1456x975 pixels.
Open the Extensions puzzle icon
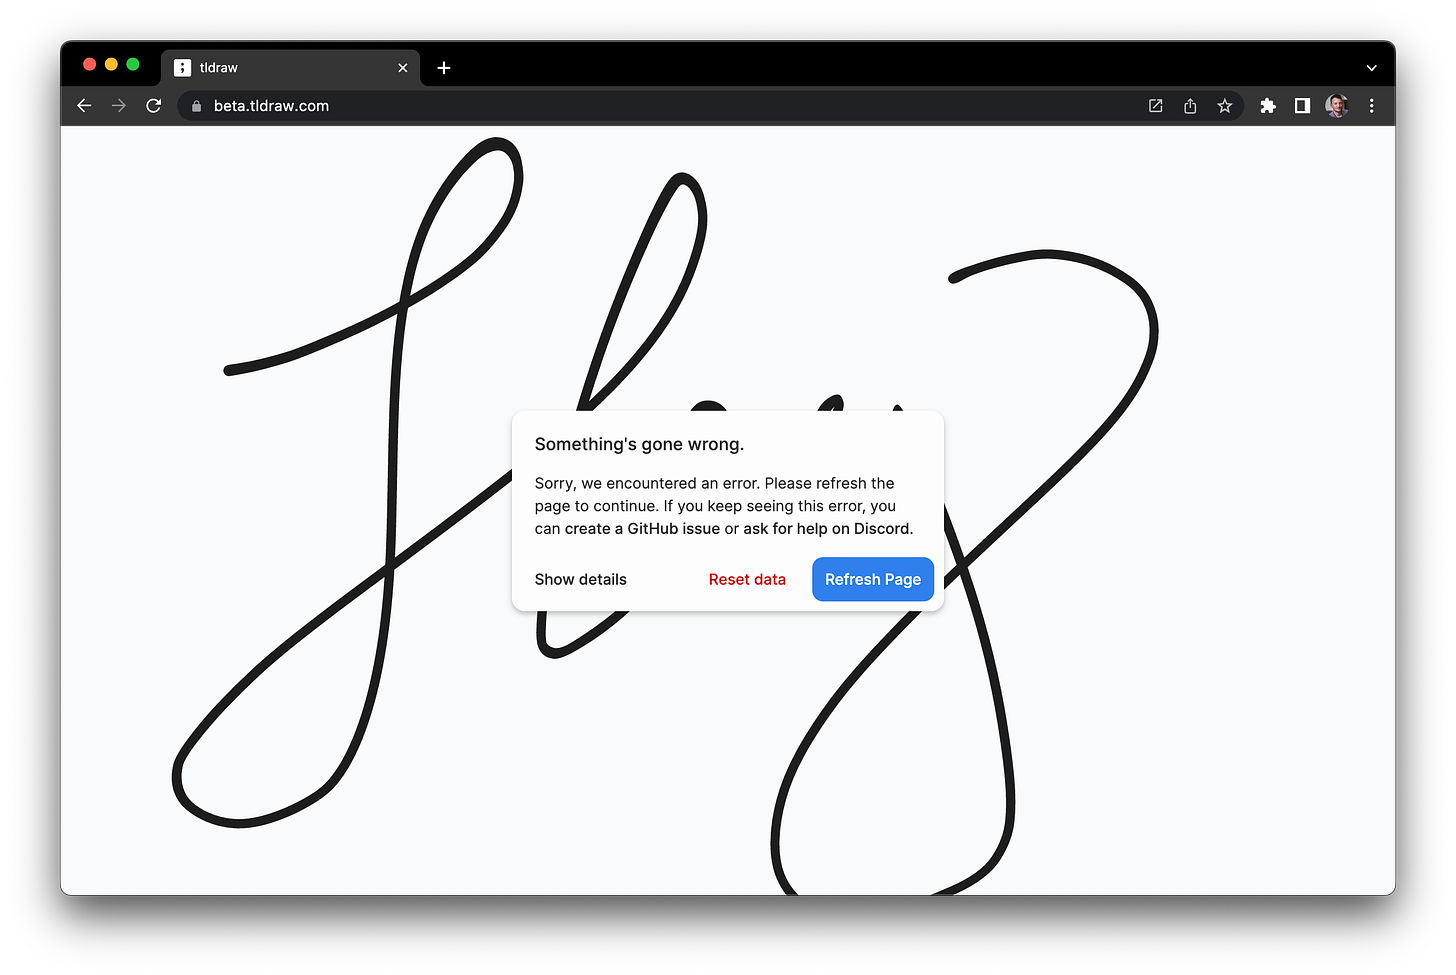pos(1268,106)
